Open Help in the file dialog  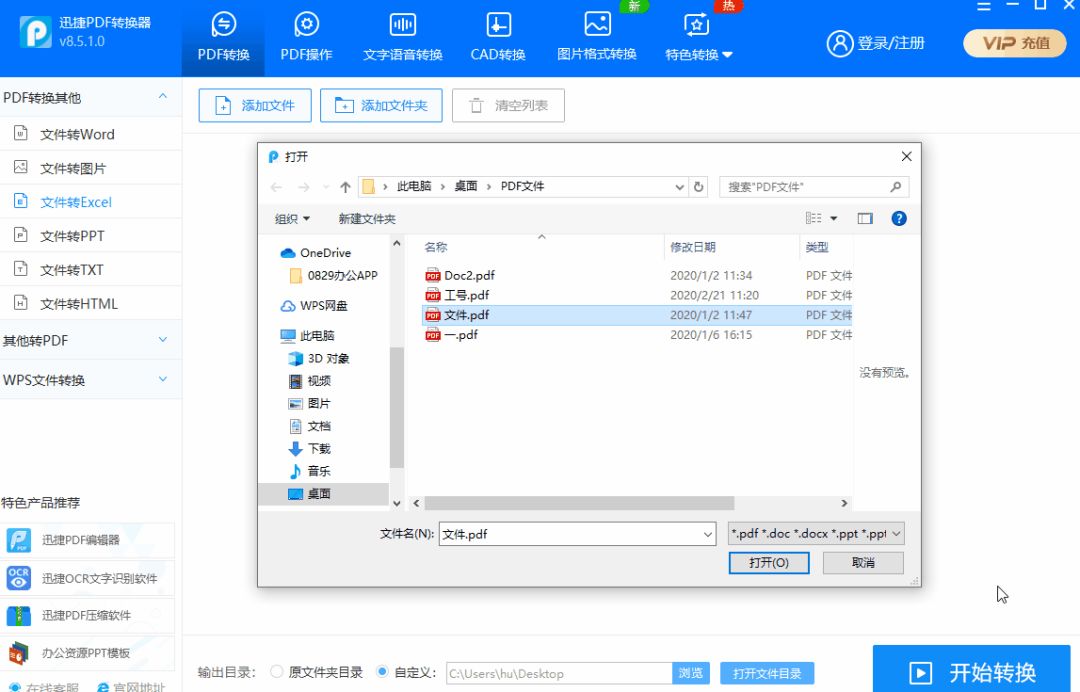898,218
